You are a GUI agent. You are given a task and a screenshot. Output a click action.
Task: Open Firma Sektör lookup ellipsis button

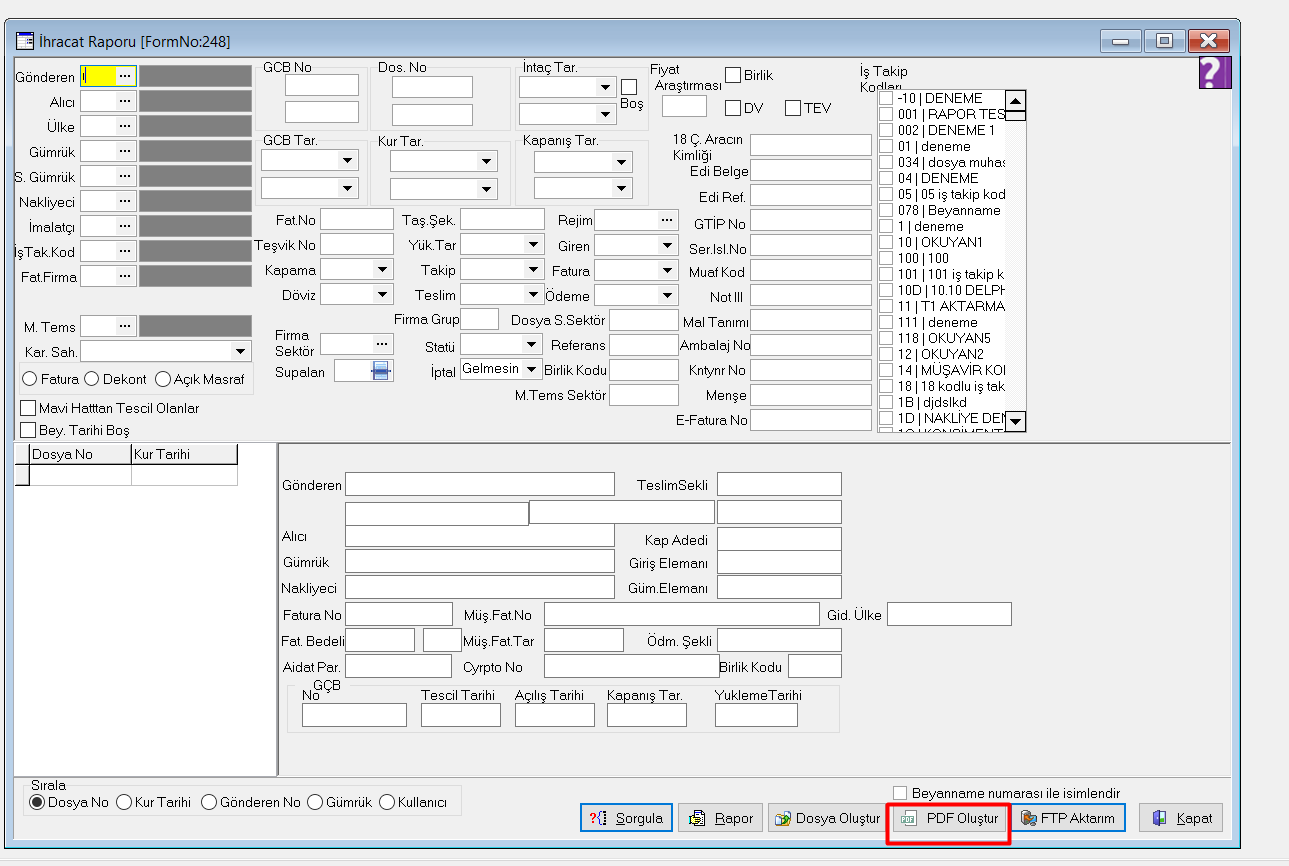point(381,343)
